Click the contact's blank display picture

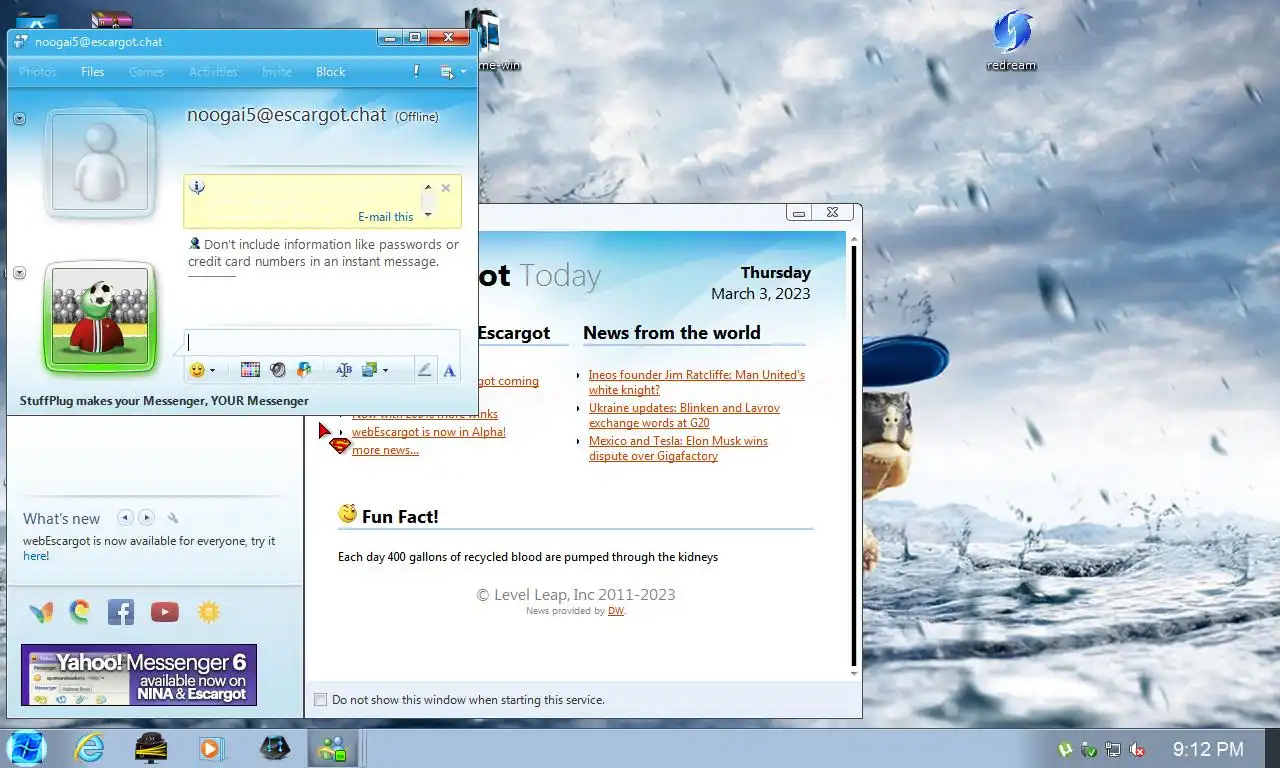[x=100, y=164]
